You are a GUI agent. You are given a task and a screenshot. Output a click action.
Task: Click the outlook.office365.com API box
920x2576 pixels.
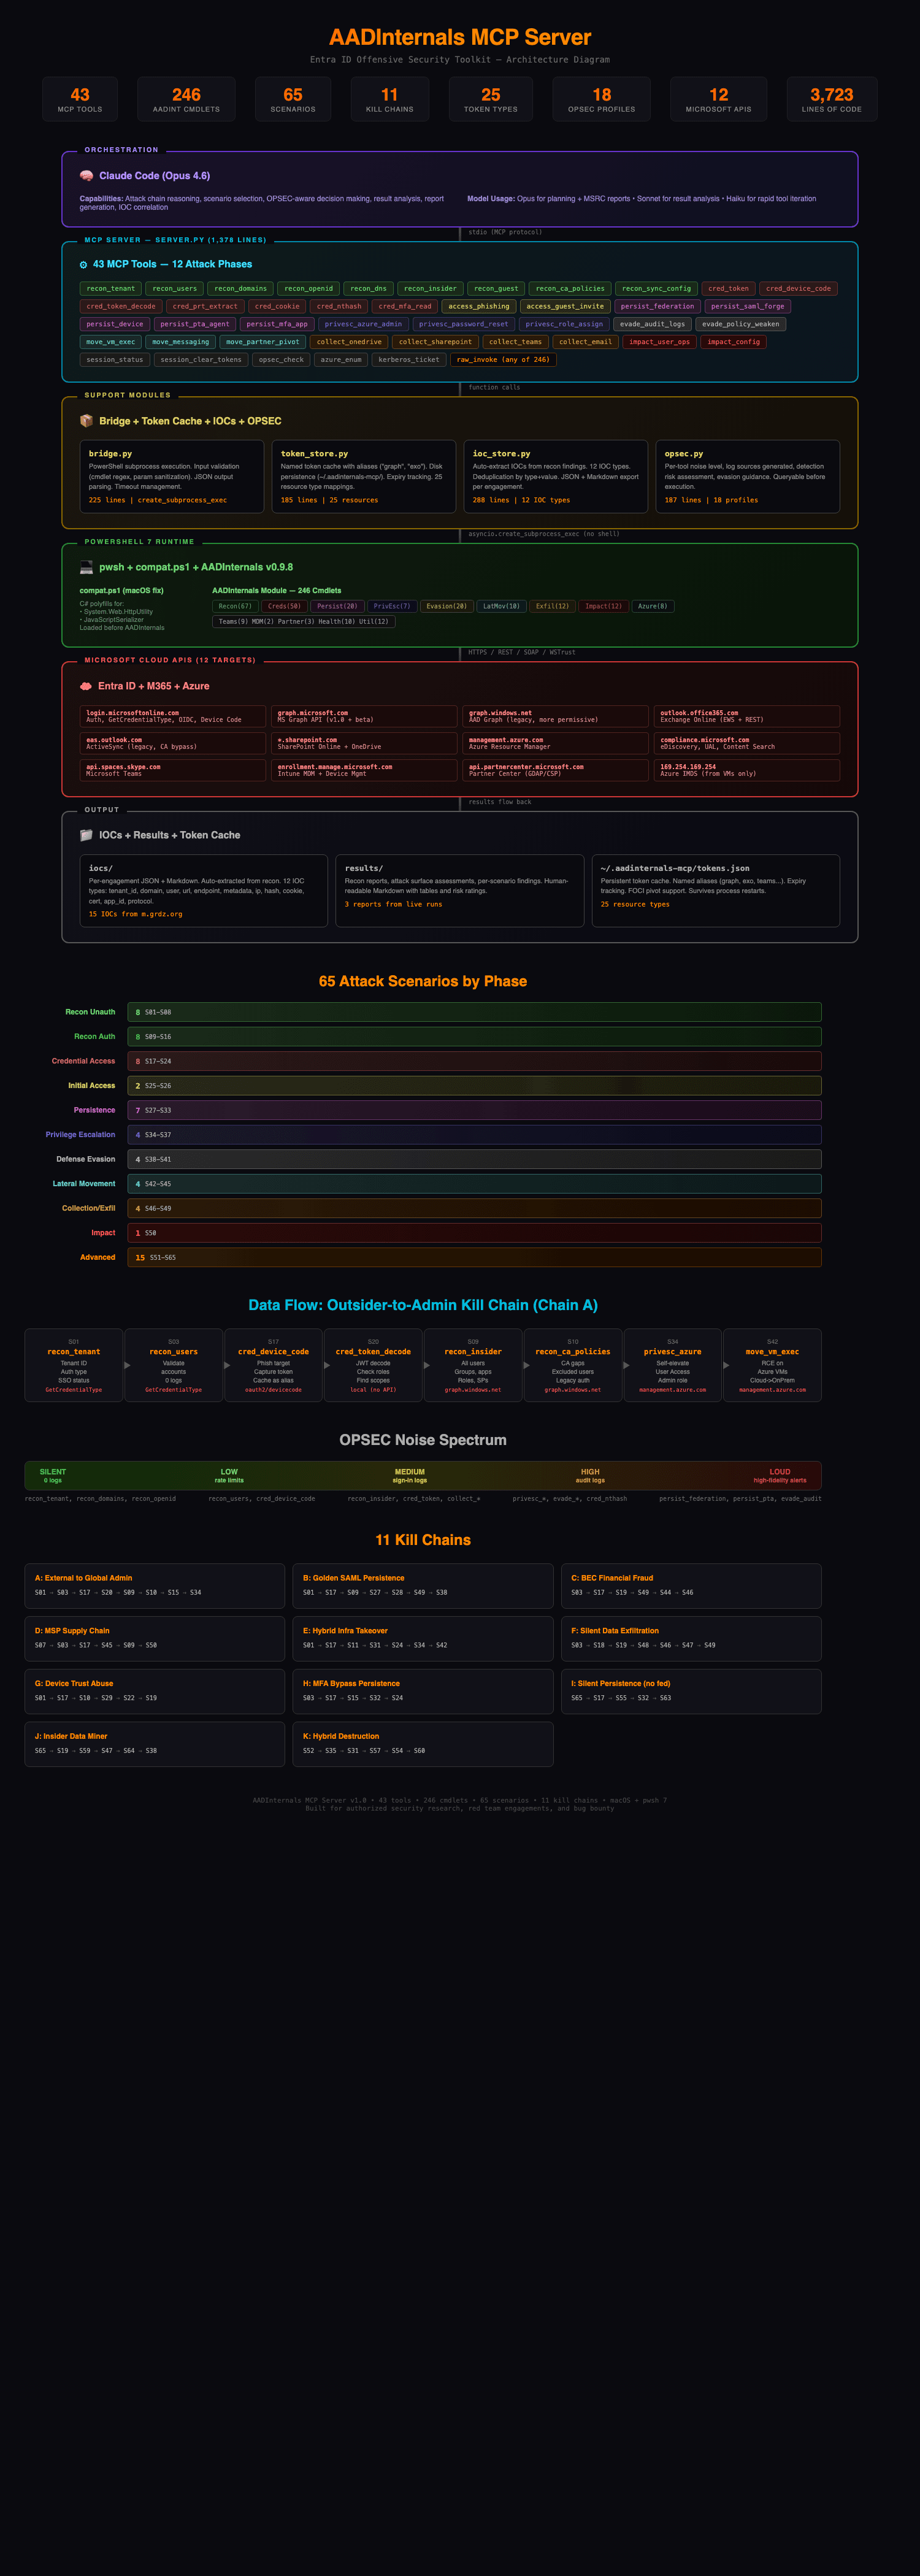pyautogui.click(x=747, y=716)
